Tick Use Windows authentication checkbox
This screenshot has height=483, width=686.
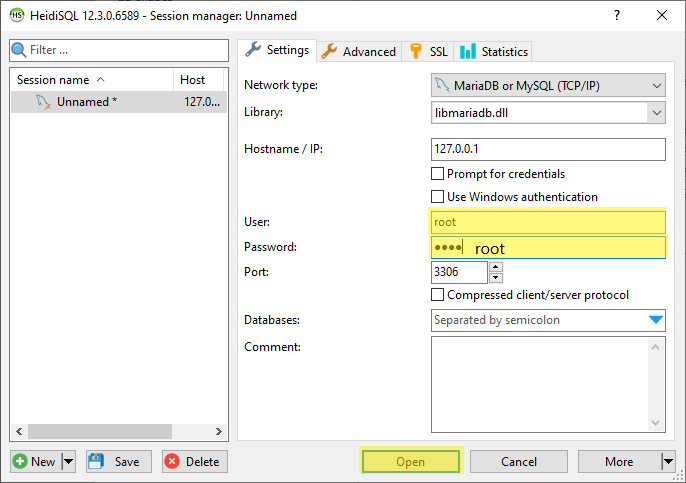coord(438,196)
